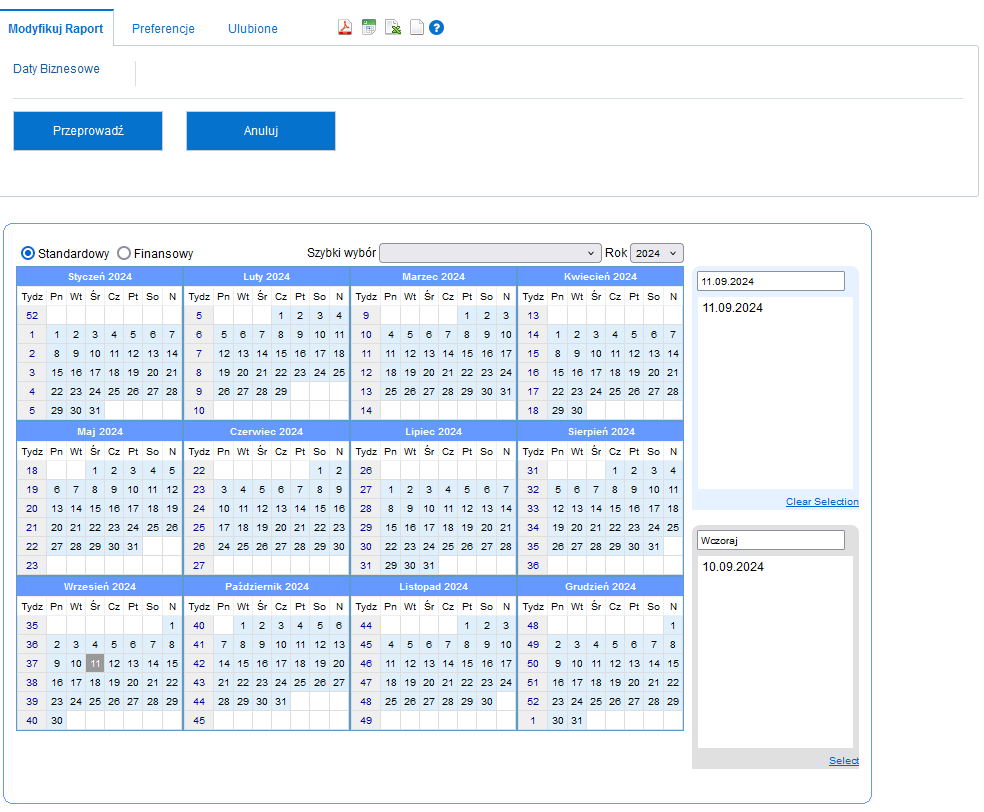The image size is (984, 812).
Task: Open the Szybki wybór dropdown
Action: (x=490, y=253)
